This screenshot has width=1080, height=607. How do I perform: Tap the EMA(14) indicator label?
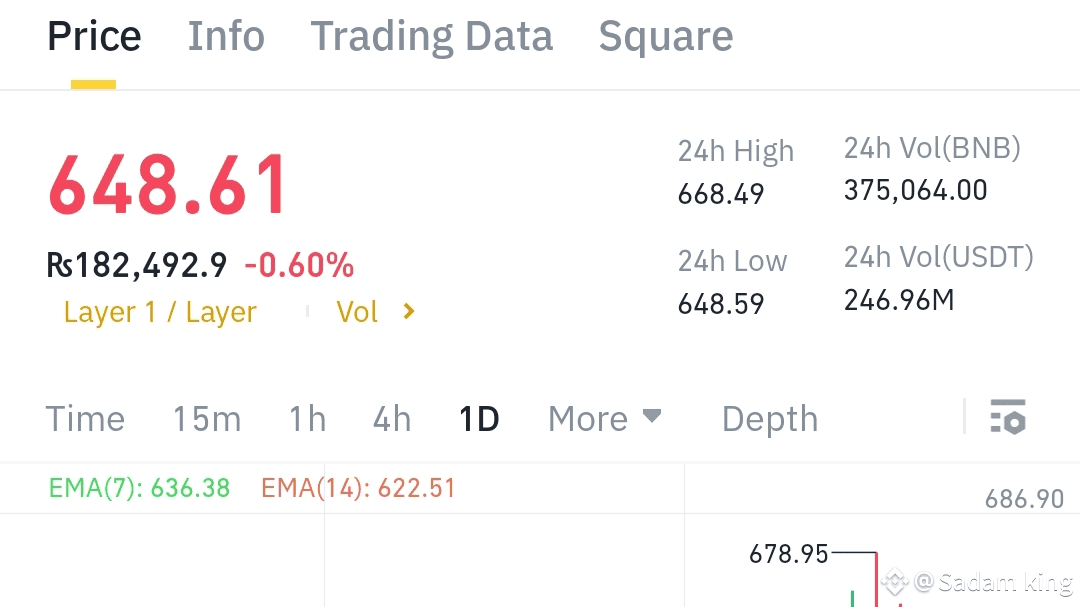358,488
